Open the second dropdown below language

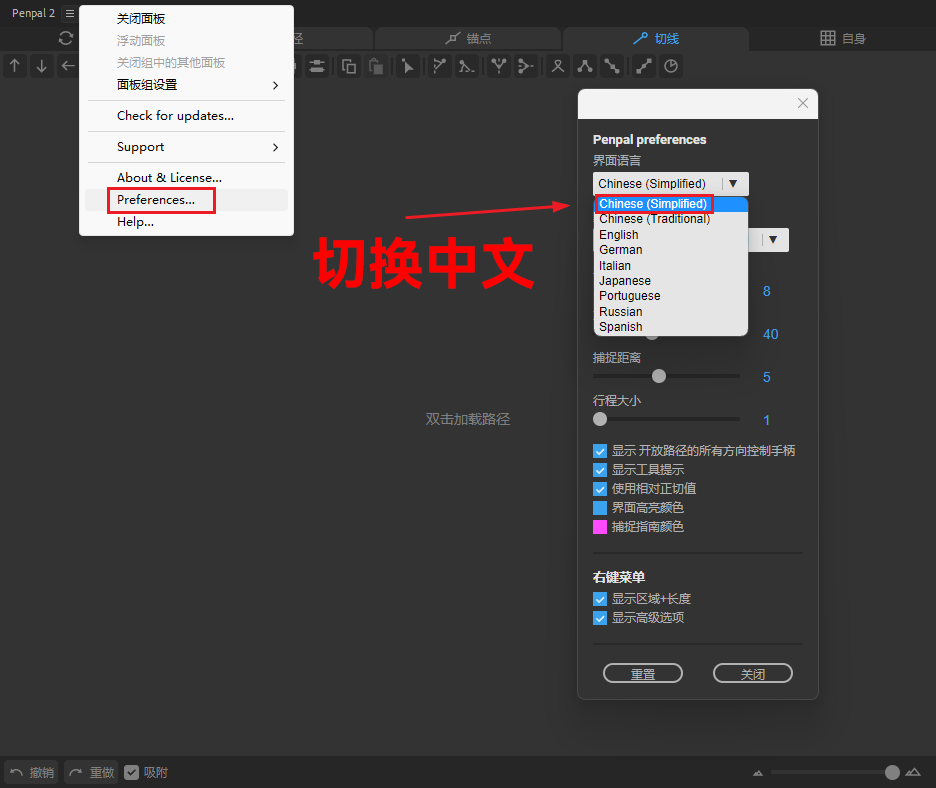click(x=772, y=239)
